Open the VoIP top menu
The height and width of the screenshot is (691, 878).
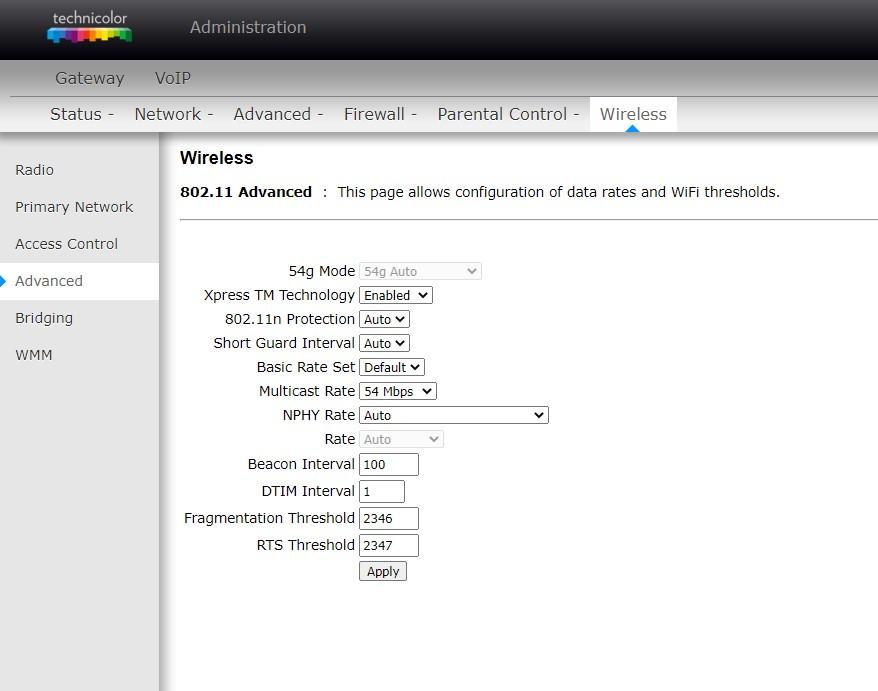pos(173,78)
